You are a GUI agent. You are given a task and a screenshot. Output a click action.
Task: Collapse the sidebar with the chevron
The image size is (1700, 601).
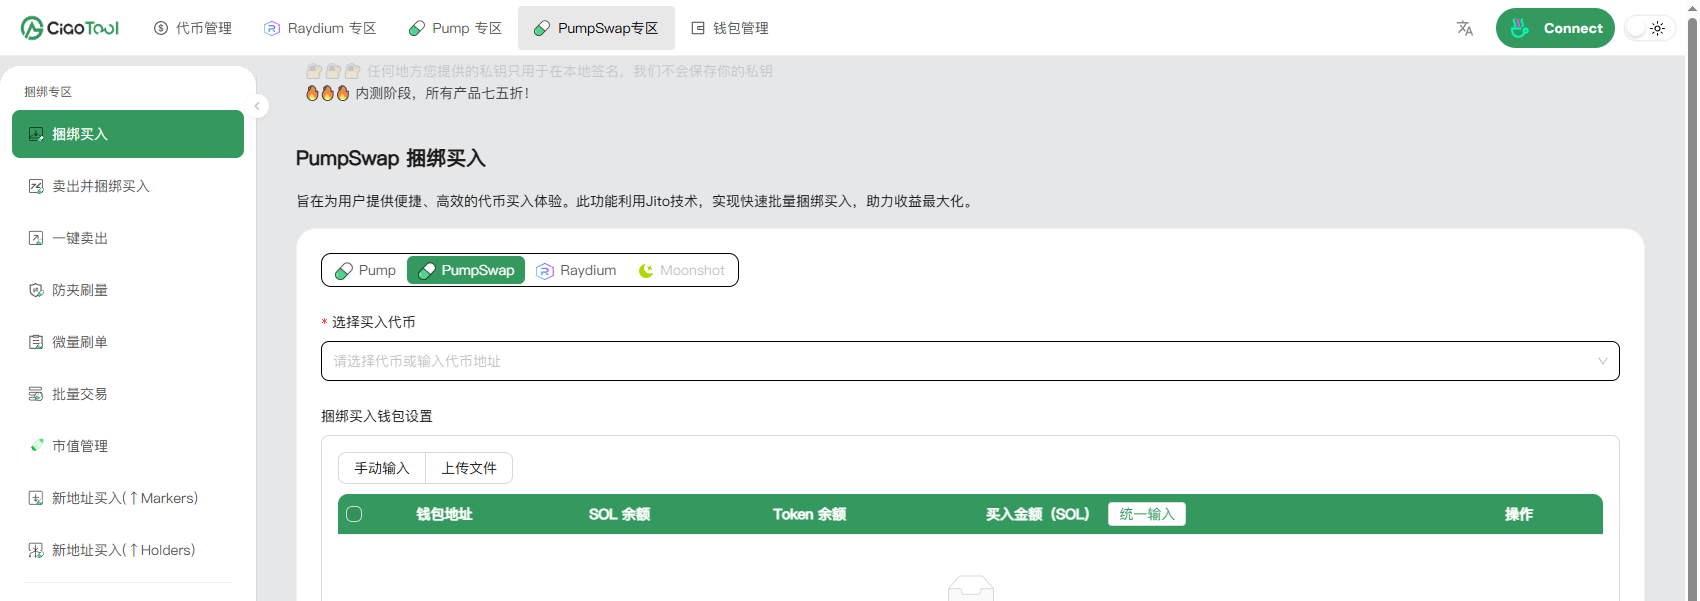pos(257,106)
